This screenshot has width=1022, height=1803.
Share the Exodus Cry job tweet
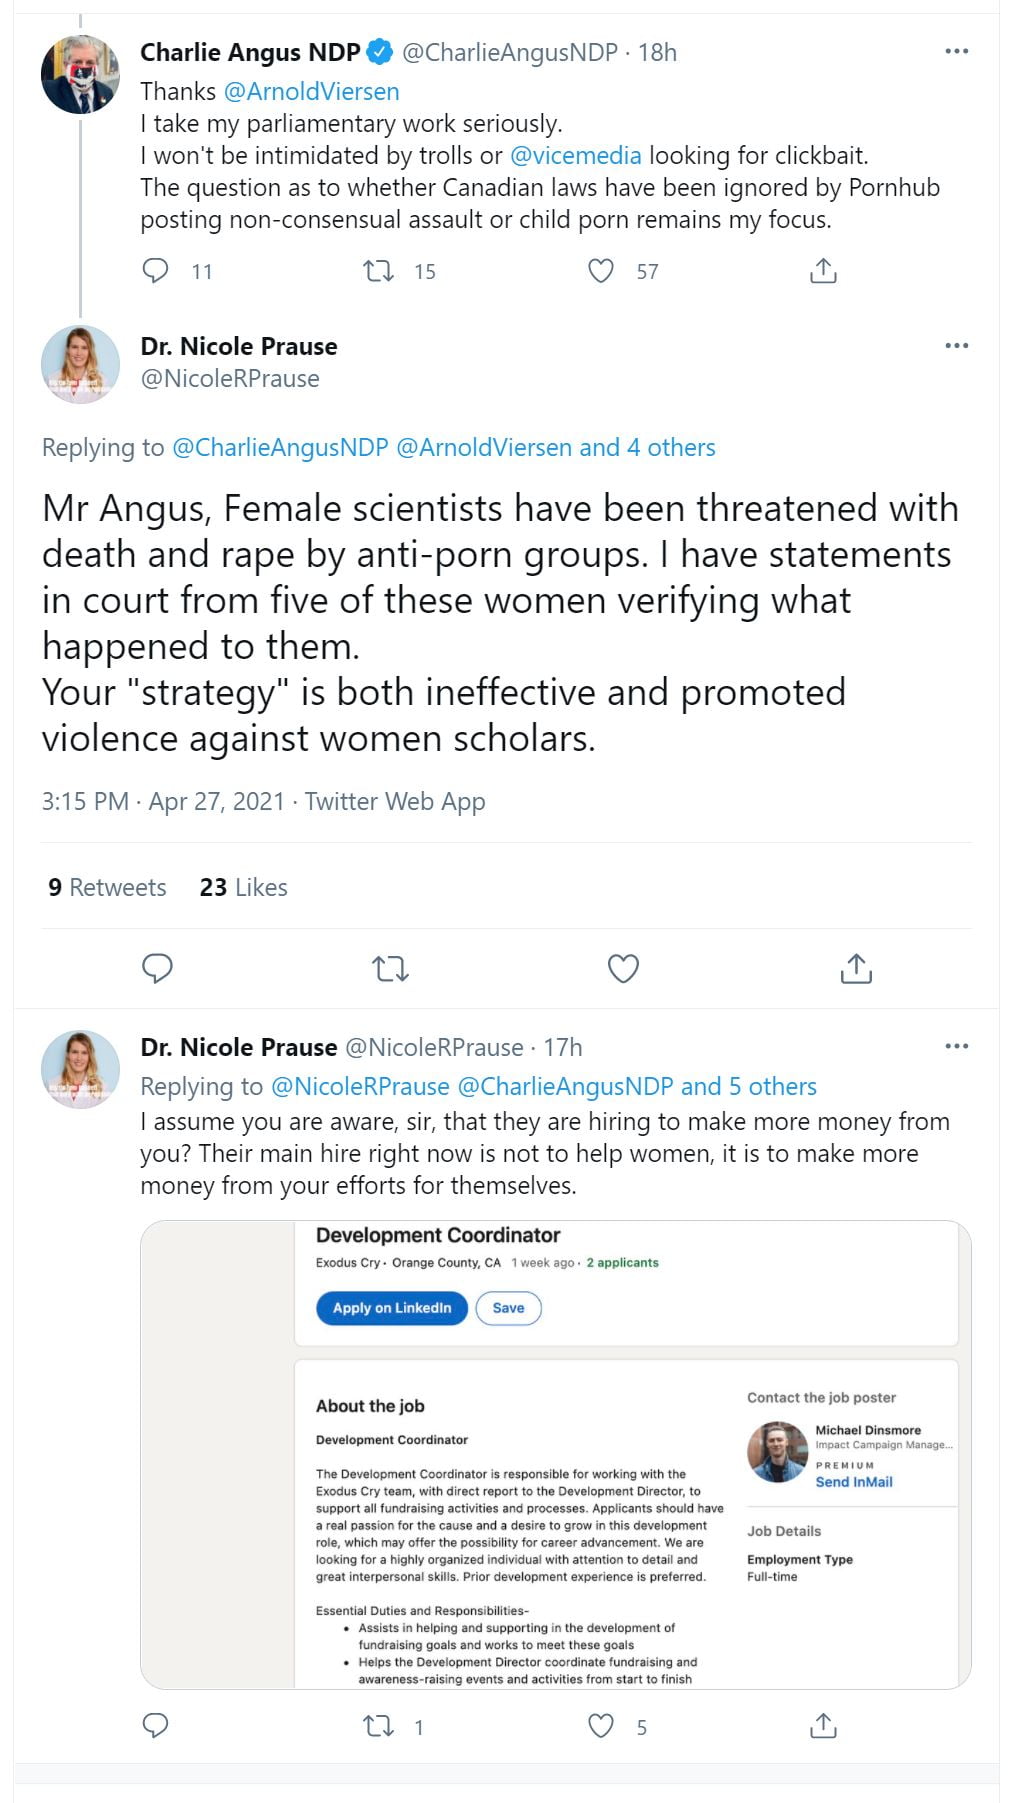pos(823,1726)
